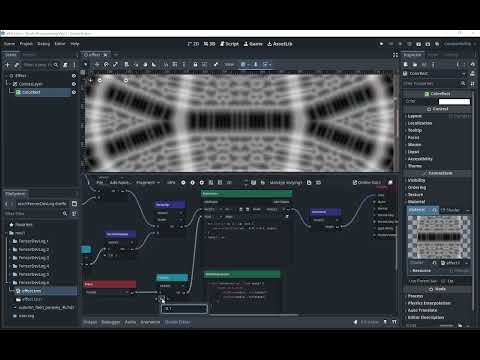Click the Online Docs link

pyautogui.click(x=367, y=183)
